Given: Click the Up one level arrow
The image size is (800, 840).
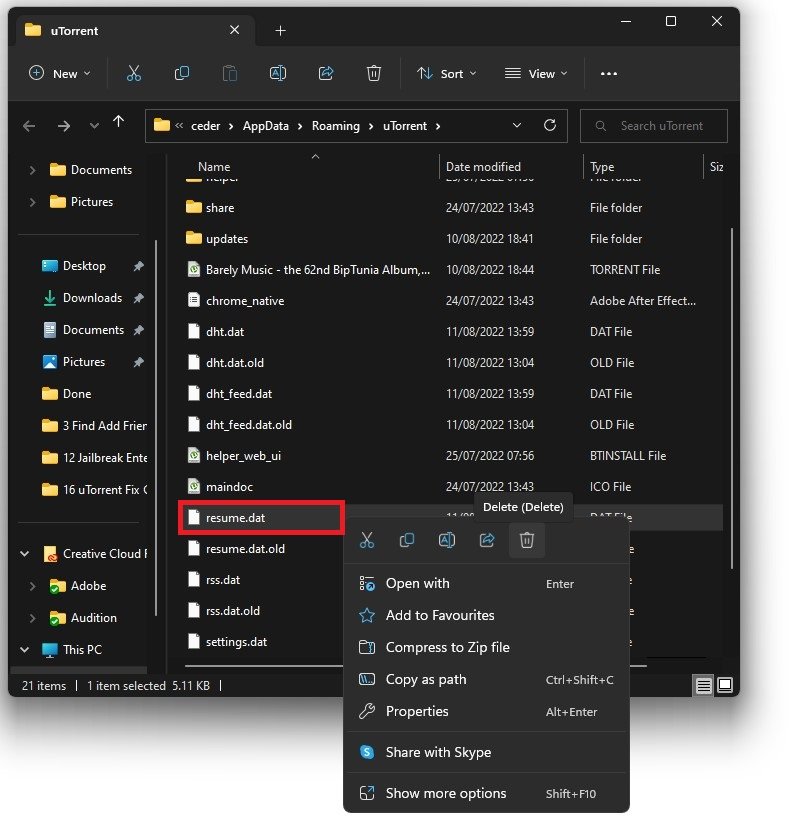Looking at the screenshot, I should 119,123.
